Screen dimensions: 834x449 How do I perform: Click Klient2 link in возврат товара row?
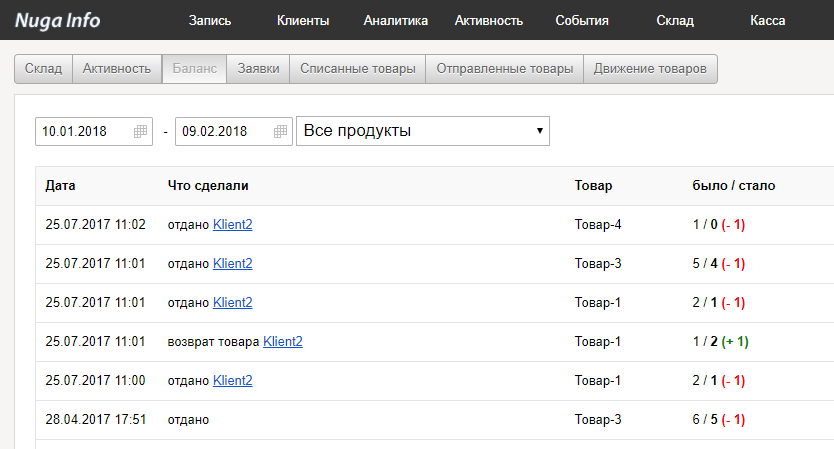282,341
